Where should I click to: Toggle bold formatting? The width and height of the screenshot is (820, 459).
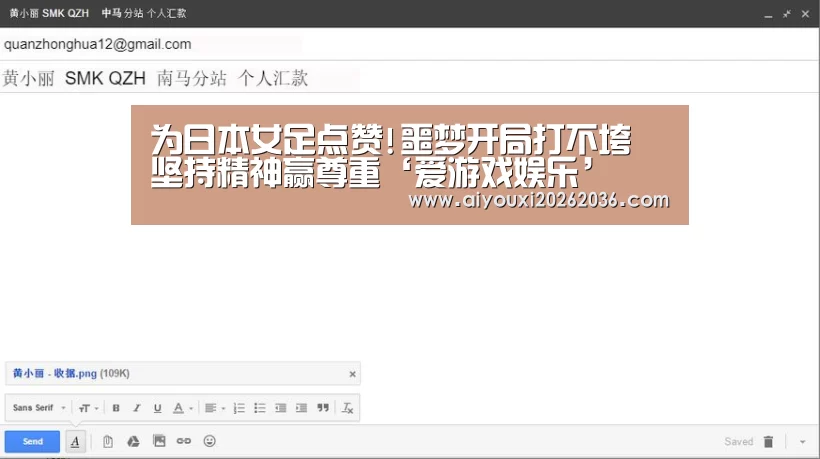pyautogui.click(x=116, y=408)
